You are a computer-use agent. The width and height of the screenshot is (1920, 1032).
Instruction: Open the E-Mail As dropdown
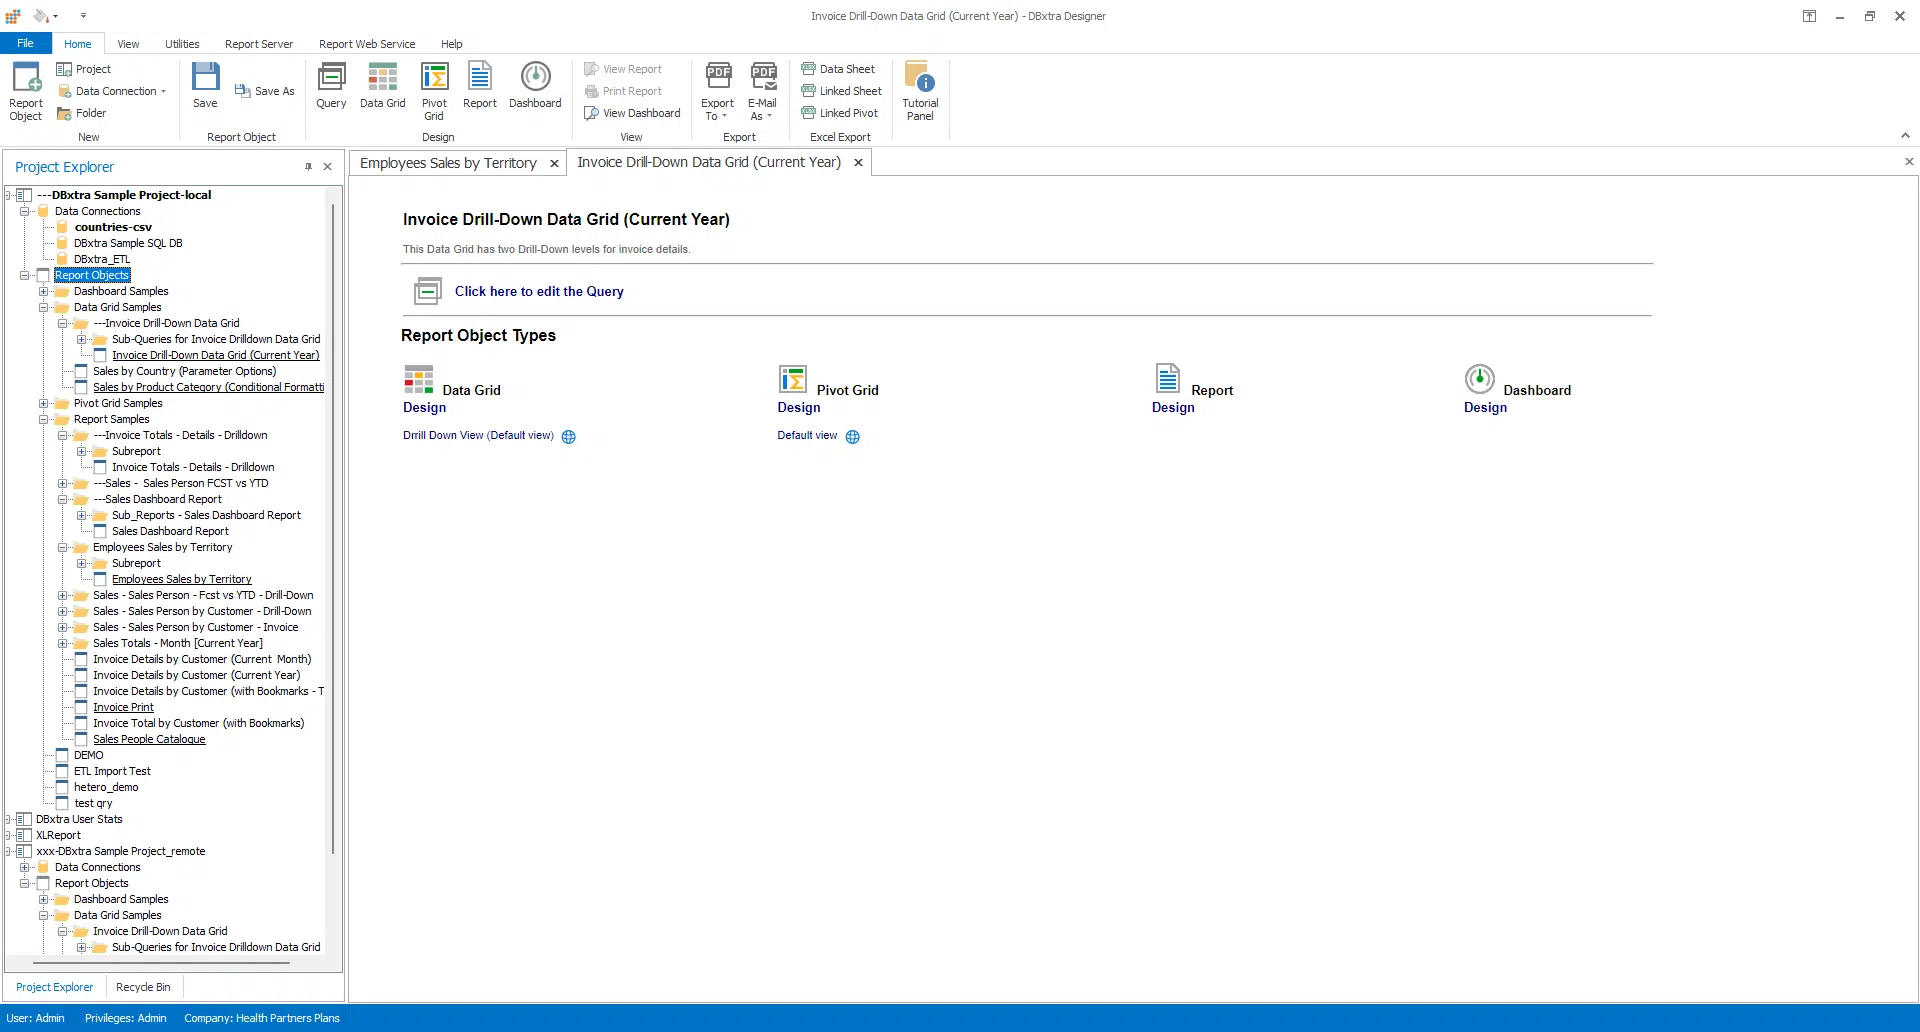(x=762, y=91)
